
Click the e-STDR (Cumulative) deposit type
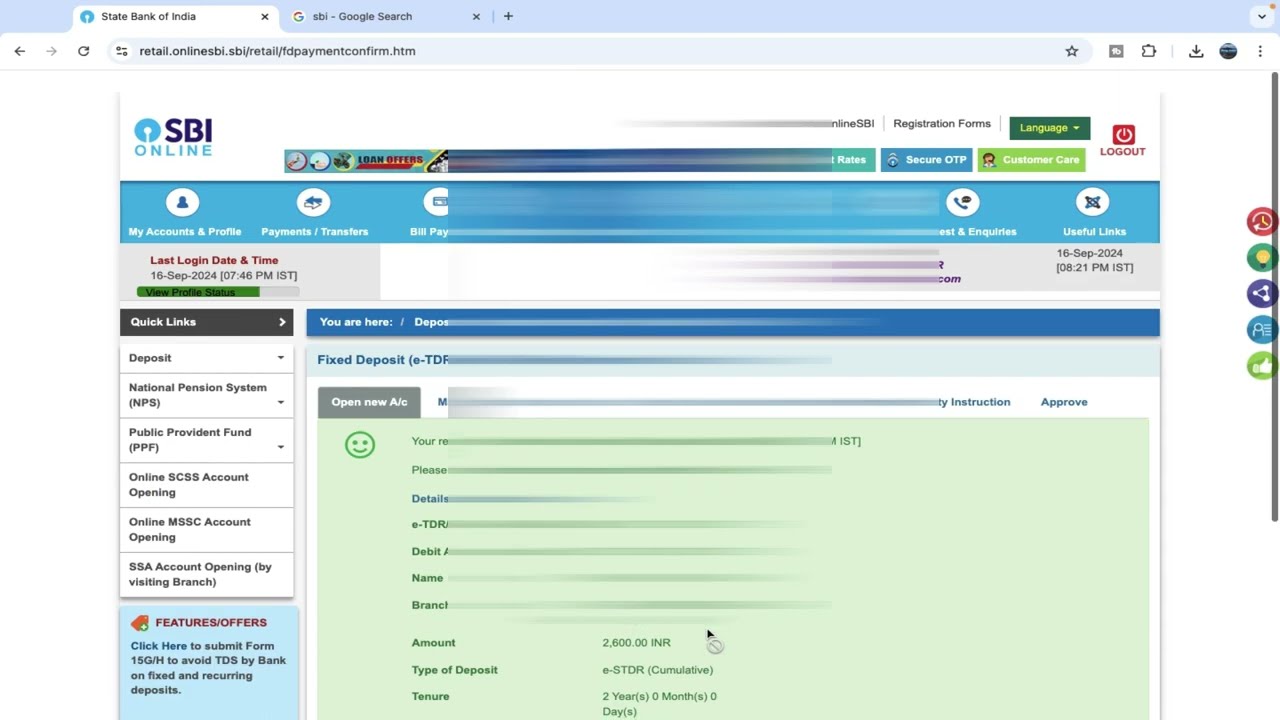click(x=658, y=670)
